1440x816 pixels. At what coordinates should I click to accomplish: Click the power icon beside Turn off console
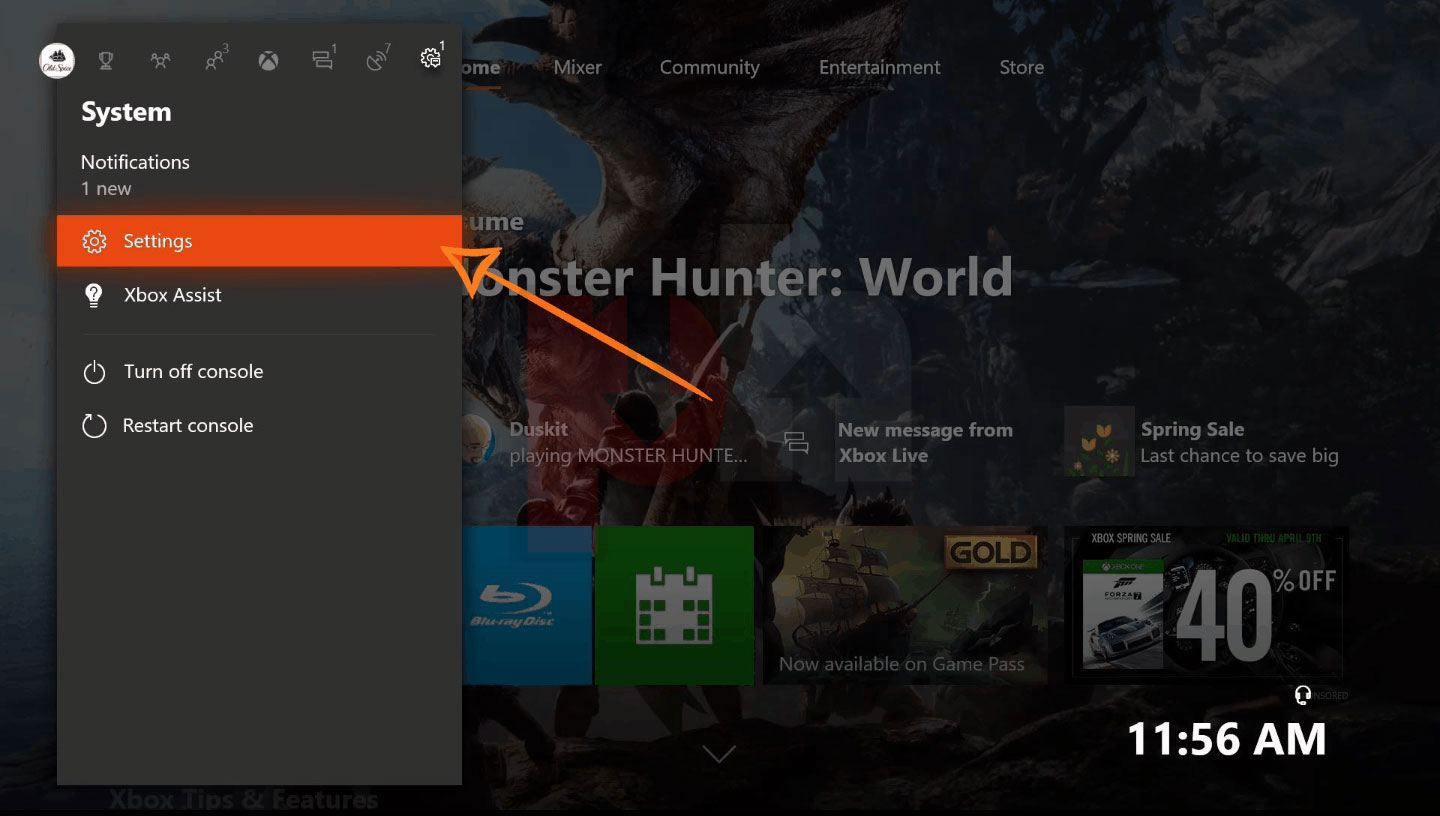[x=94, y=372]
